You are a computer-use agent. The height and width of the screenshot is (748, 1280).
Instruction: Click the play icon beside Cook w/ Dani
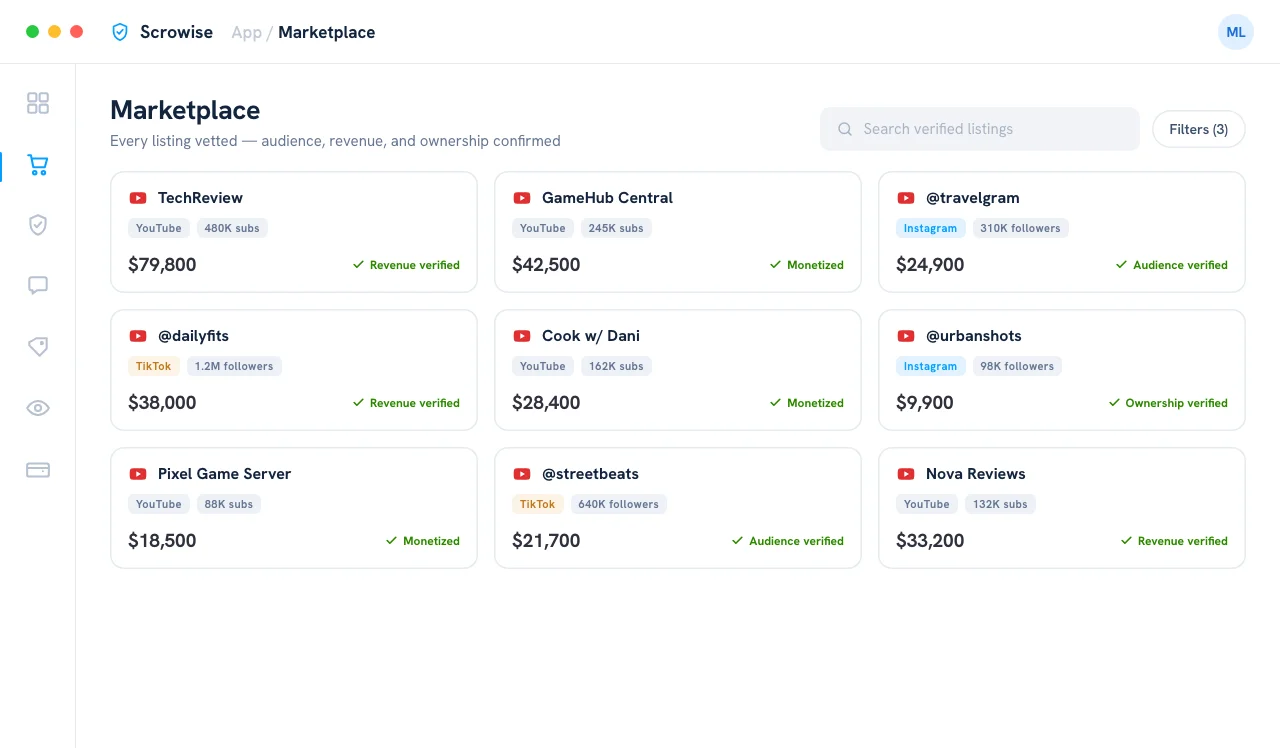coord(522,336)
